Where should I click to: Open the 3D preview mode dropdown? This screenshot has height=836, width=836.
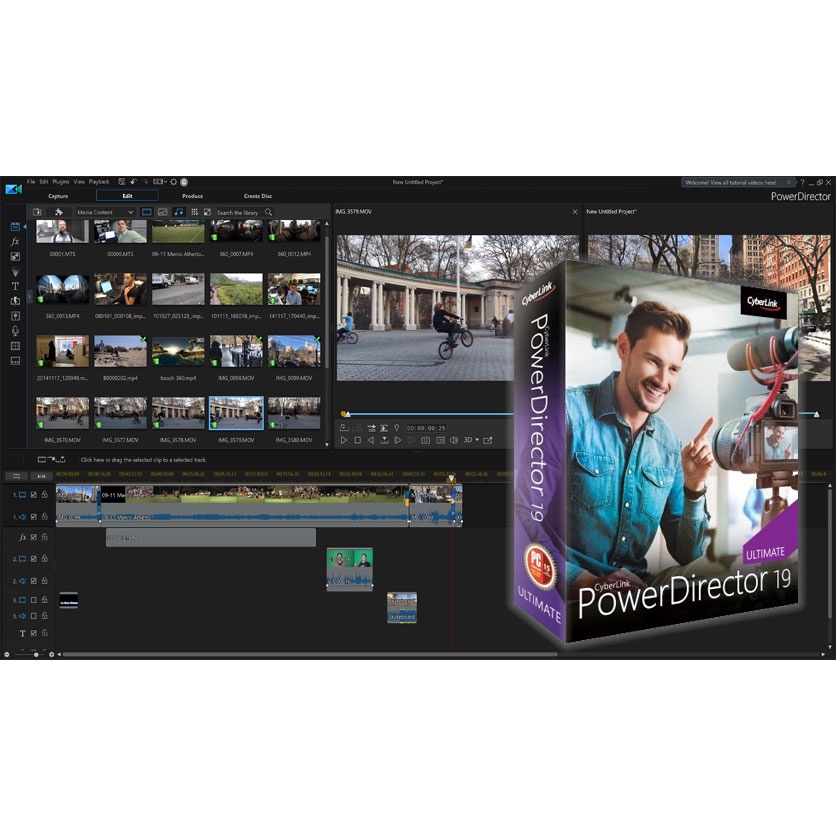coord(470,440)
